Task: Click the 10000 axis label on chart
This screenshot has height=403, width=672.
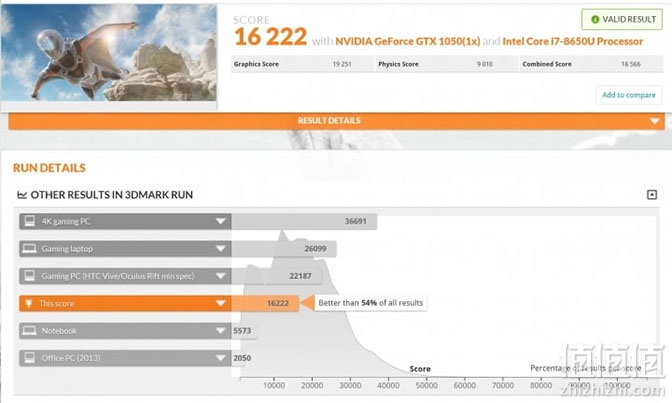Action: pyautogui.click(x=274, y=385)
